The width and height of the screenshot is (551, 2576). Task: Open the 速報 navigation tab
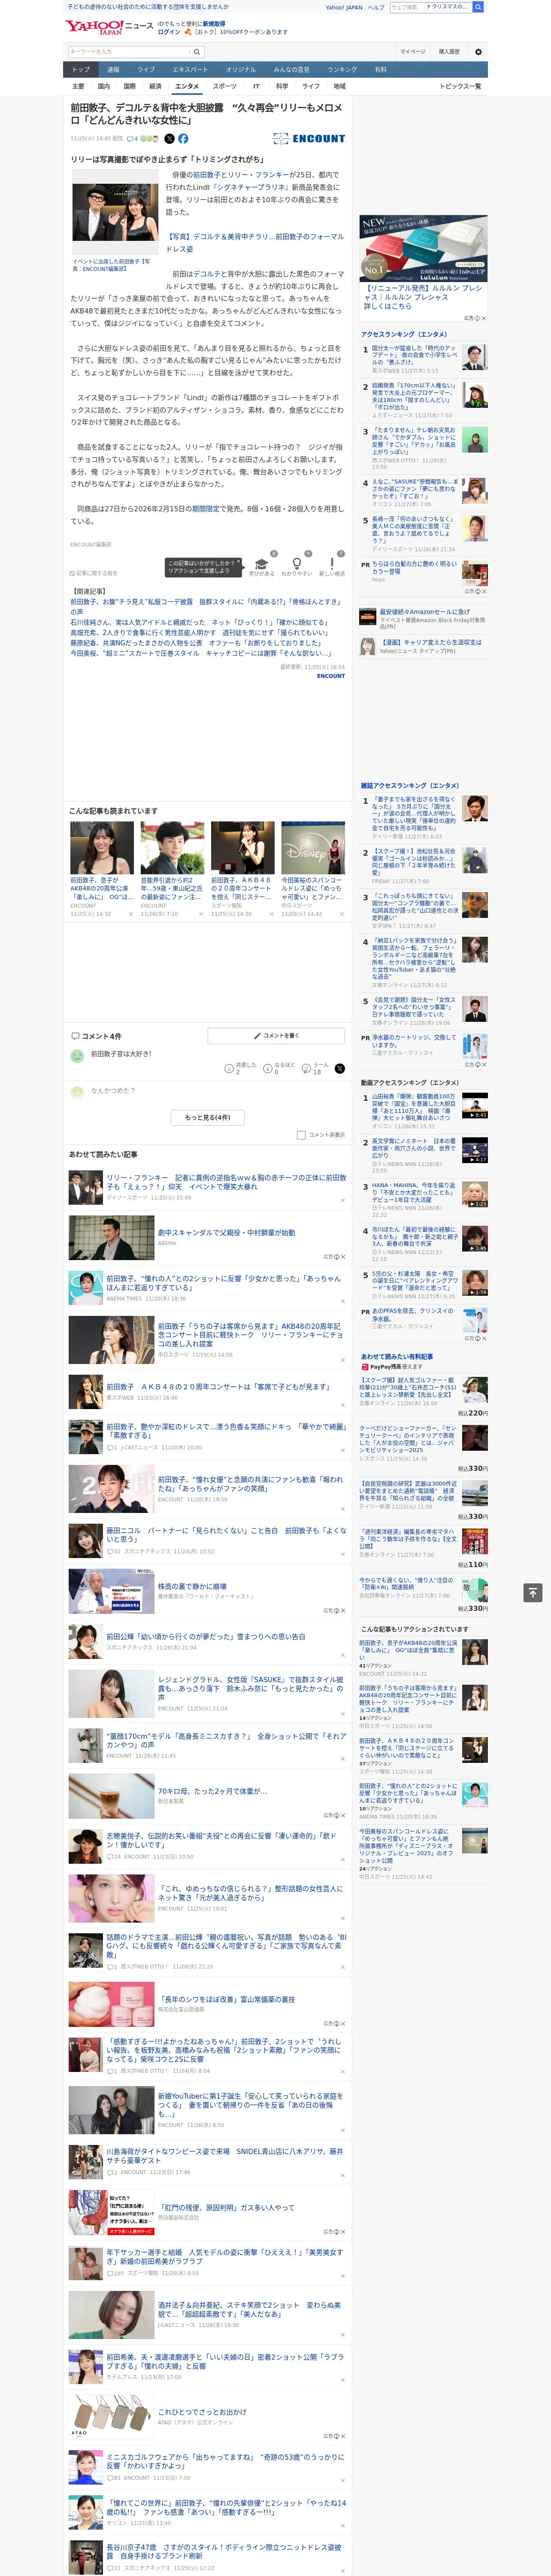pos(113,70)
